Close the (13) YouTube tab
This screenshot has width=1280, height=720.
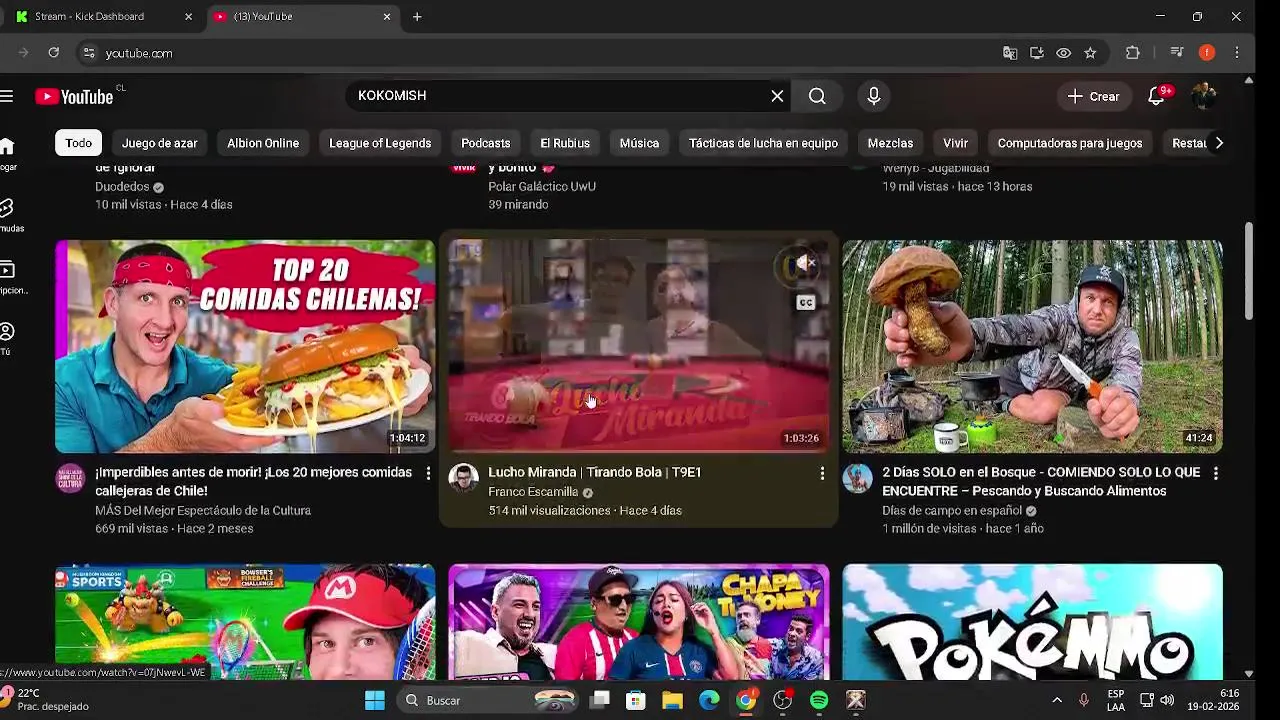387,17
